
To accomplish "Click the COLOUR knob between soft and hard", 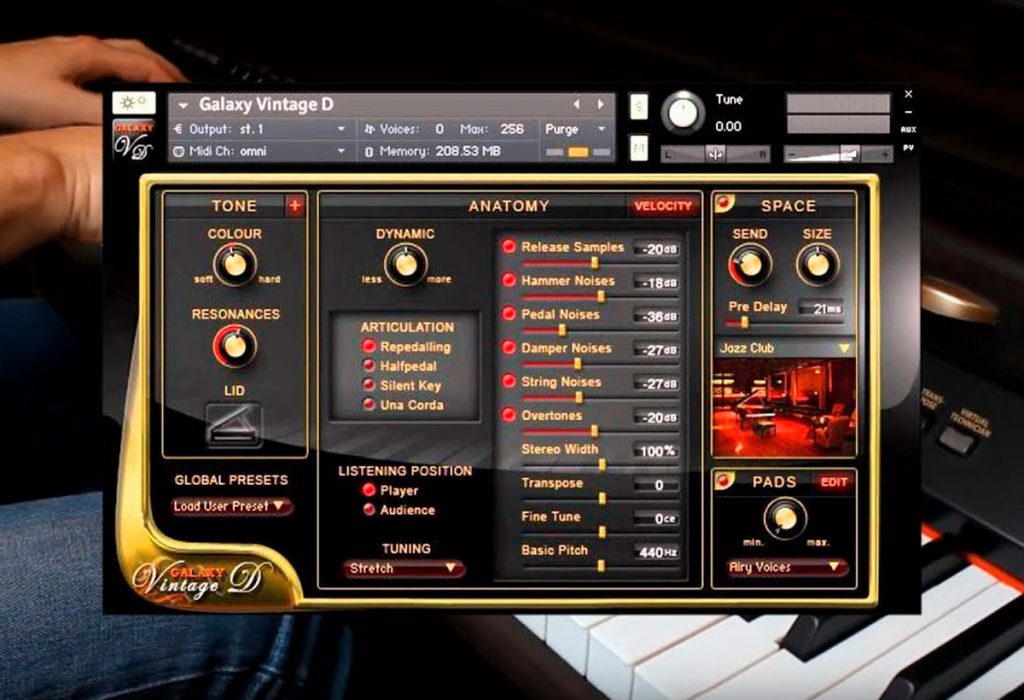I will [x=234, y=264].
